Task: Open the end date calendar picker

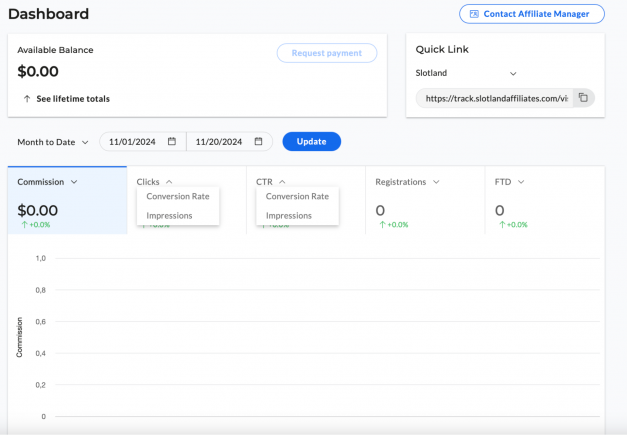Action: (259, 142)
